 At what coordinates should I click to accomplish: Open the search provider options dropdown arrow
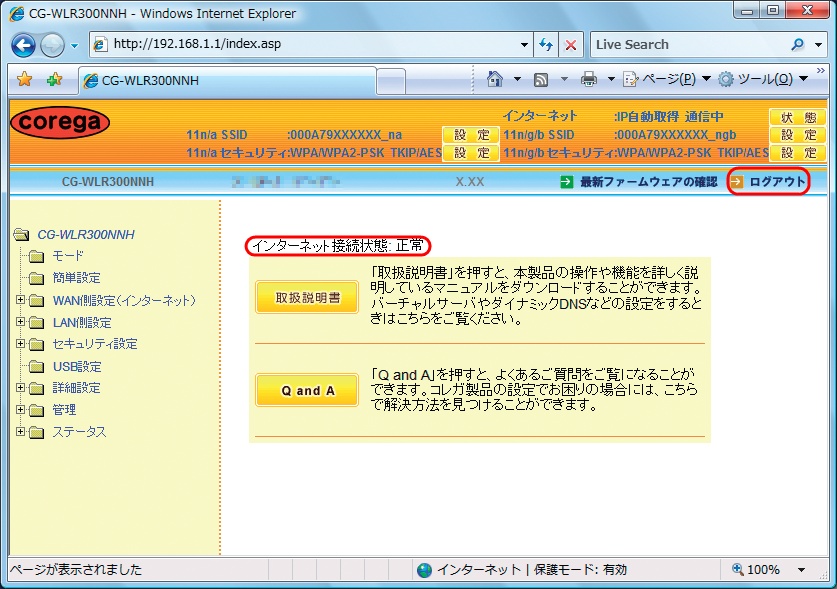tap(818, 45)
